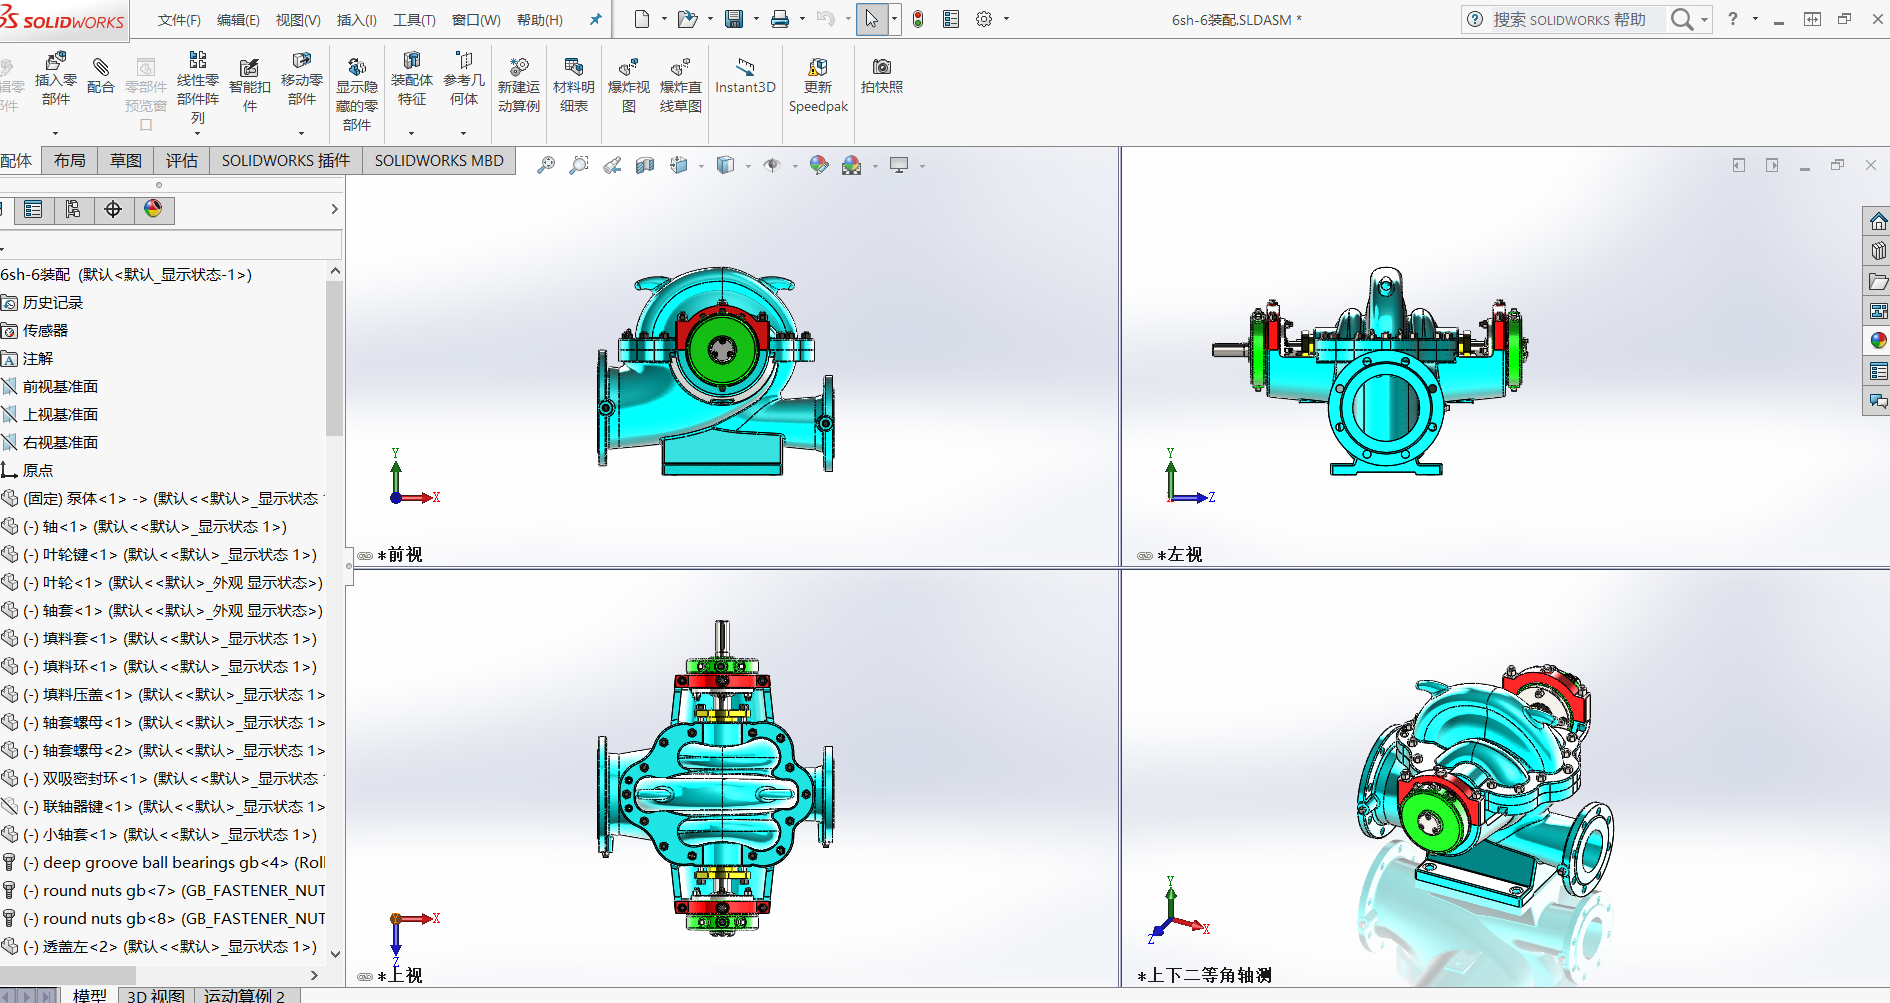The height and width of the screenshot is (1003, 1890).
Task: Open the PropertyManager tab in the left panel
Action: click(x=33, y=209)
